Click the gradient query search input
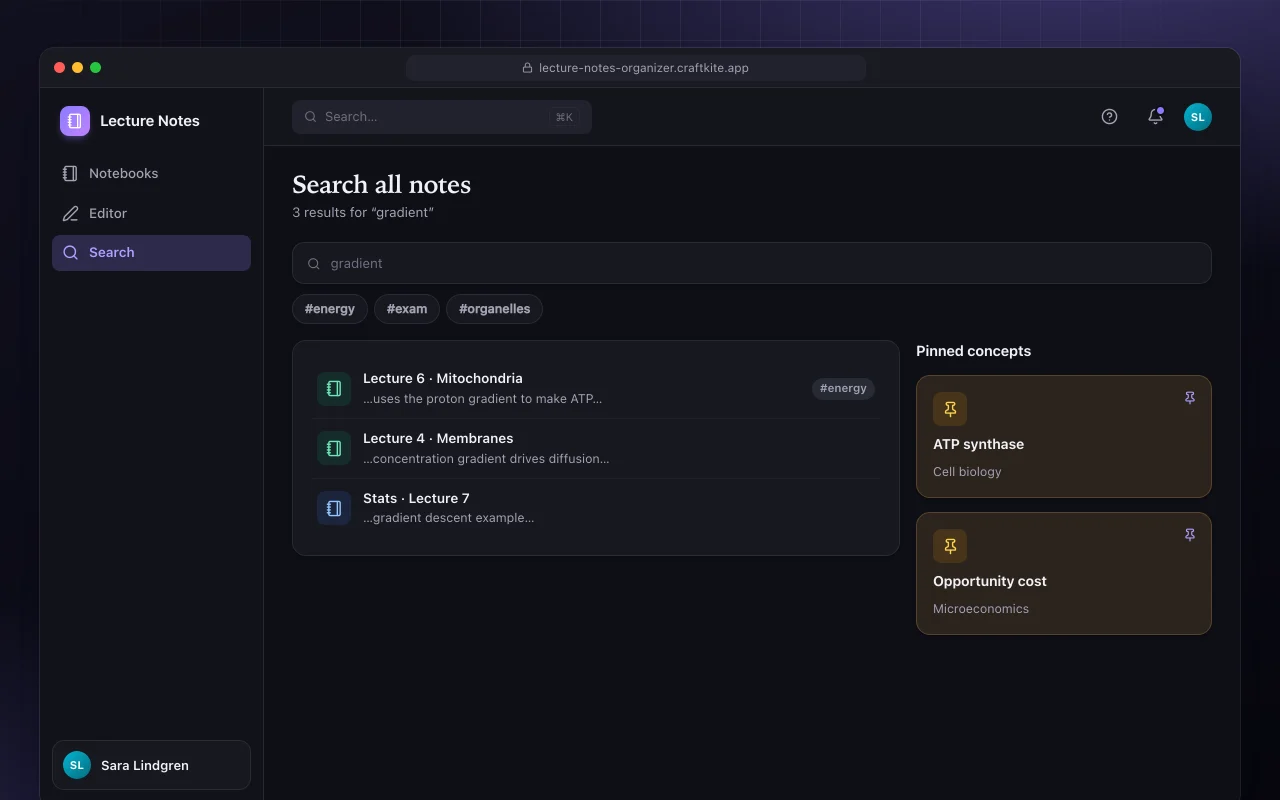The height and width of the screenshot is (800, 1280). point(752,263)
